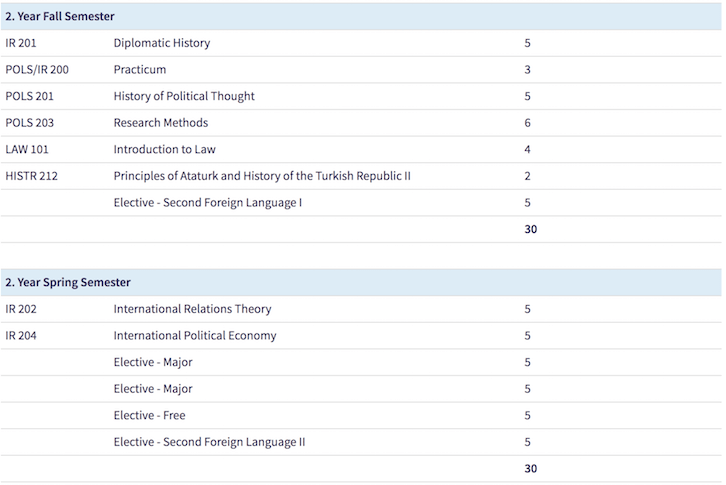Screen dimensions: 726x485
Task: Select History of Political Thought course
Action: click(184, 97)
